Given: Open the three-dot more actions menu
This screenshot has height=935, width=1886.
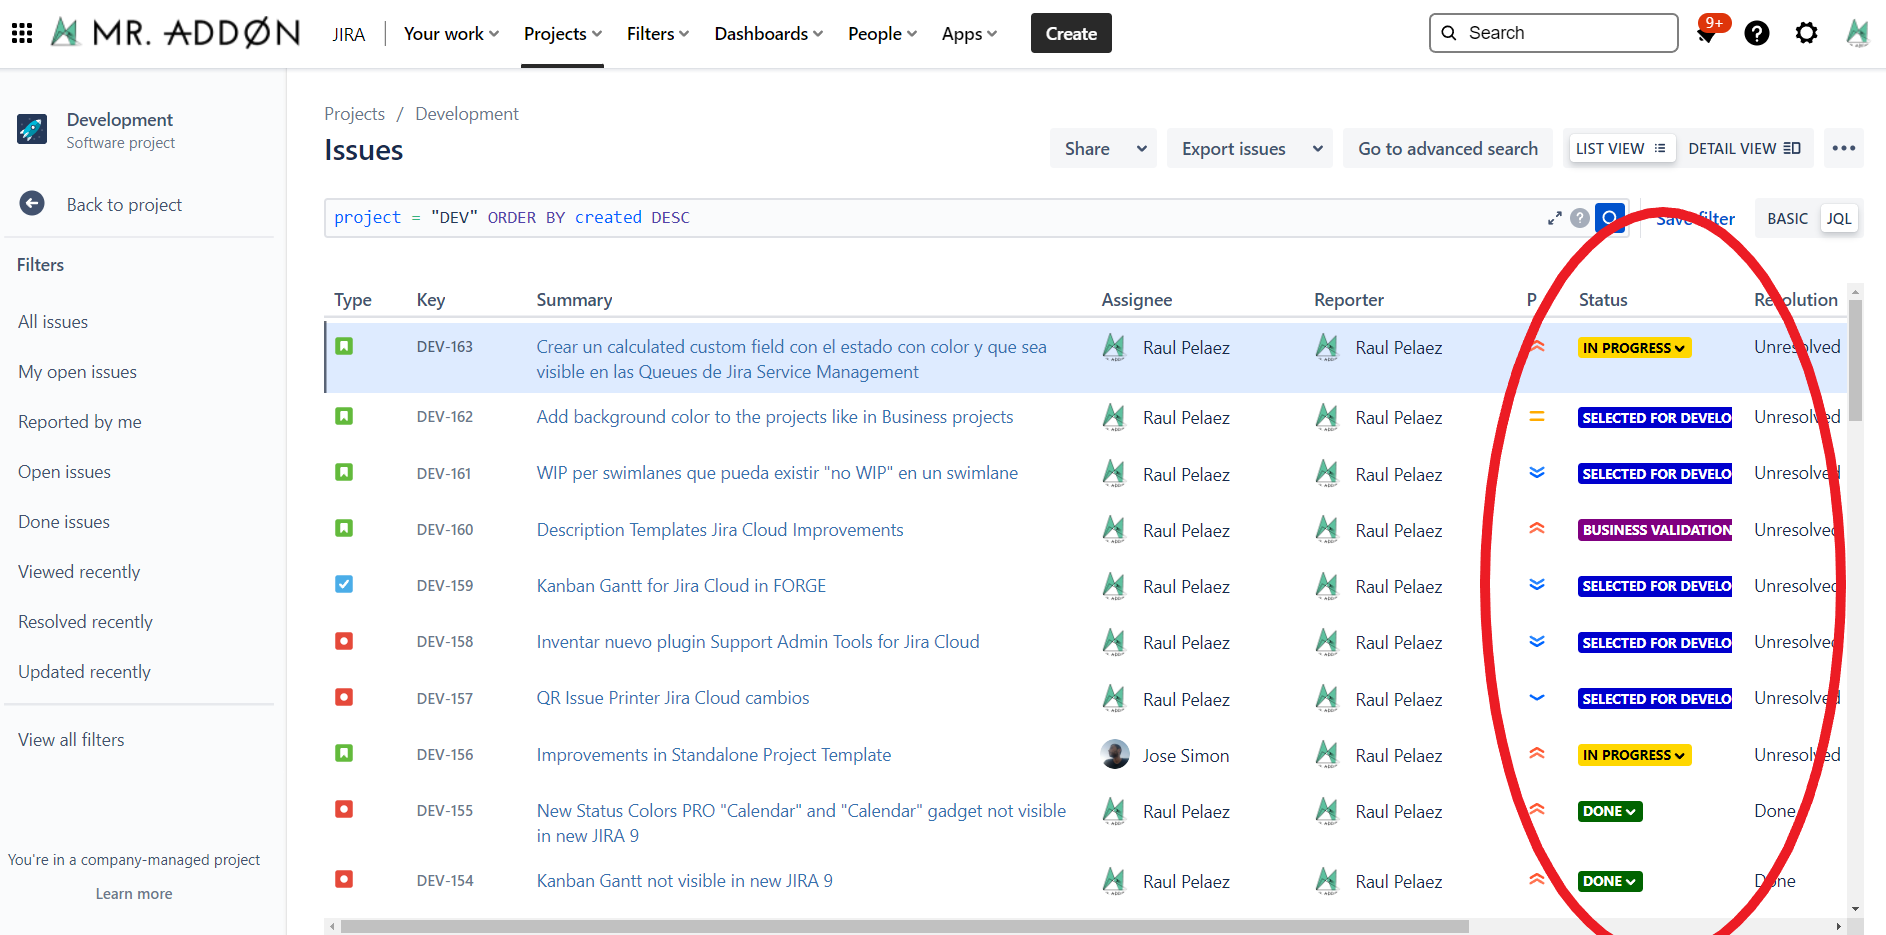Looking at the screenshot, I should point(1843,149).
